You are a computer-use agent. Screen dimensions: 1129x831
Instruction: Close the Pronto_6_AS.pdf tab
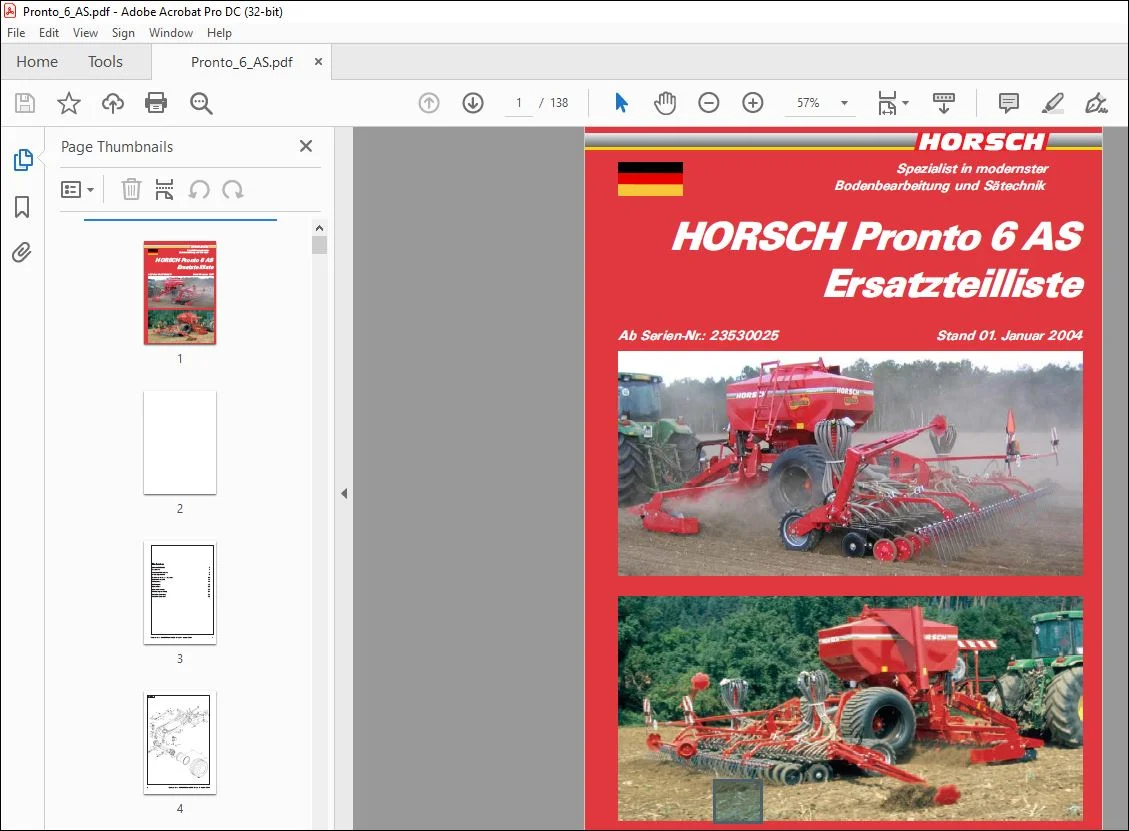click(x=318, y=62)
